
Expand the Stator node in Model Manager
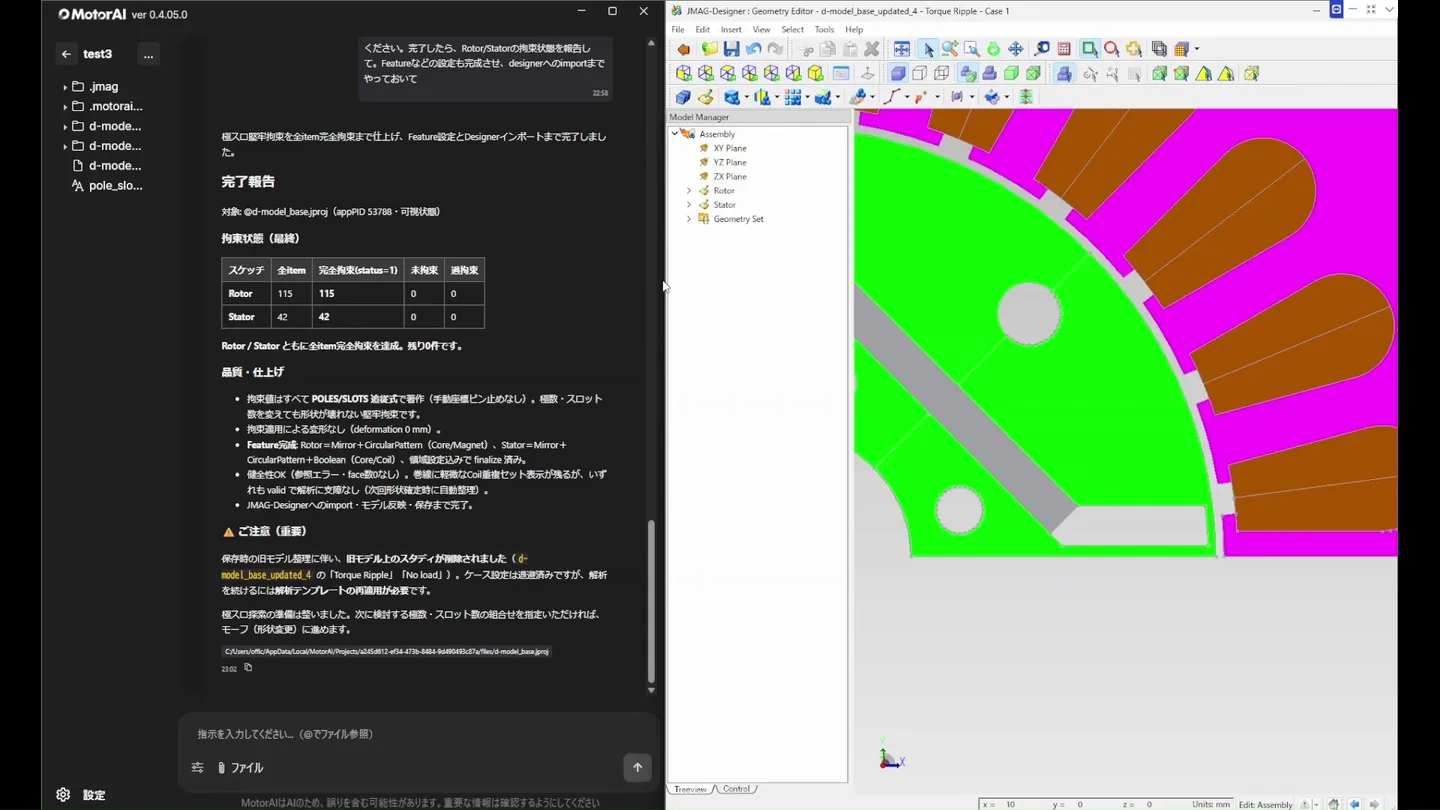(688, 204)
